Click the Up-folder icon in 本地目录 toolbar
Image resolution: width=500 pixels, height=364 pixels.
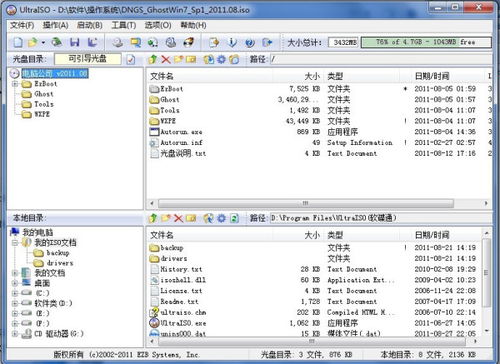[153, 218]
